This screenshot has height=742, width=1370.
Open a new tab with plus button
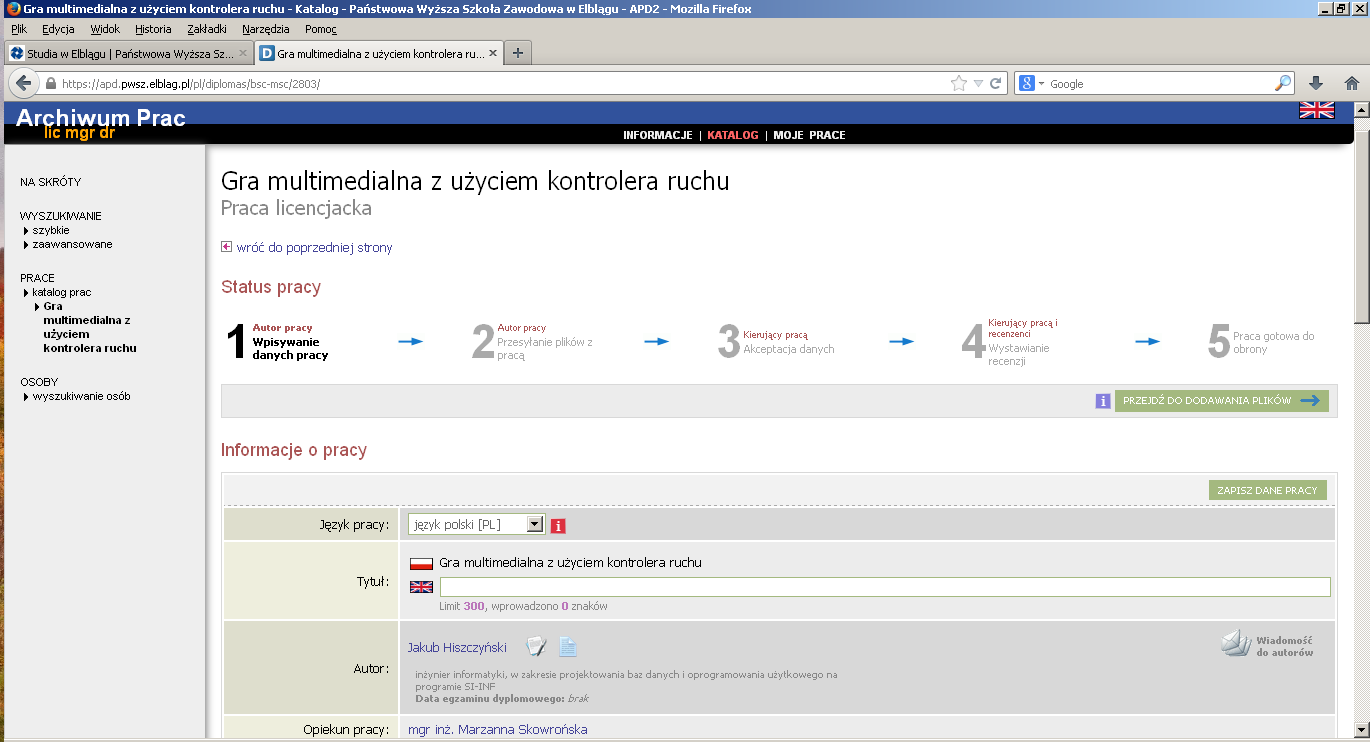(517, 53)
